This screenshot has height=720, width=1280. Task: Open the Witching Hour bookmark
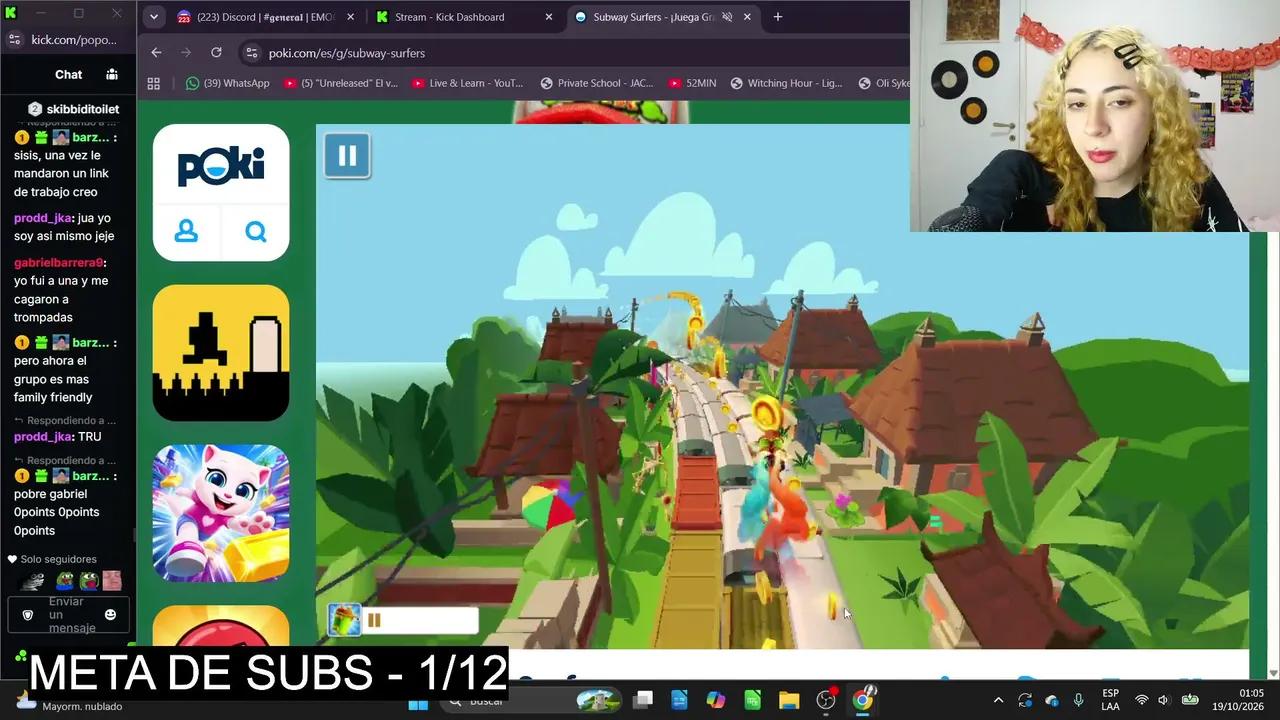click(787, 83)
